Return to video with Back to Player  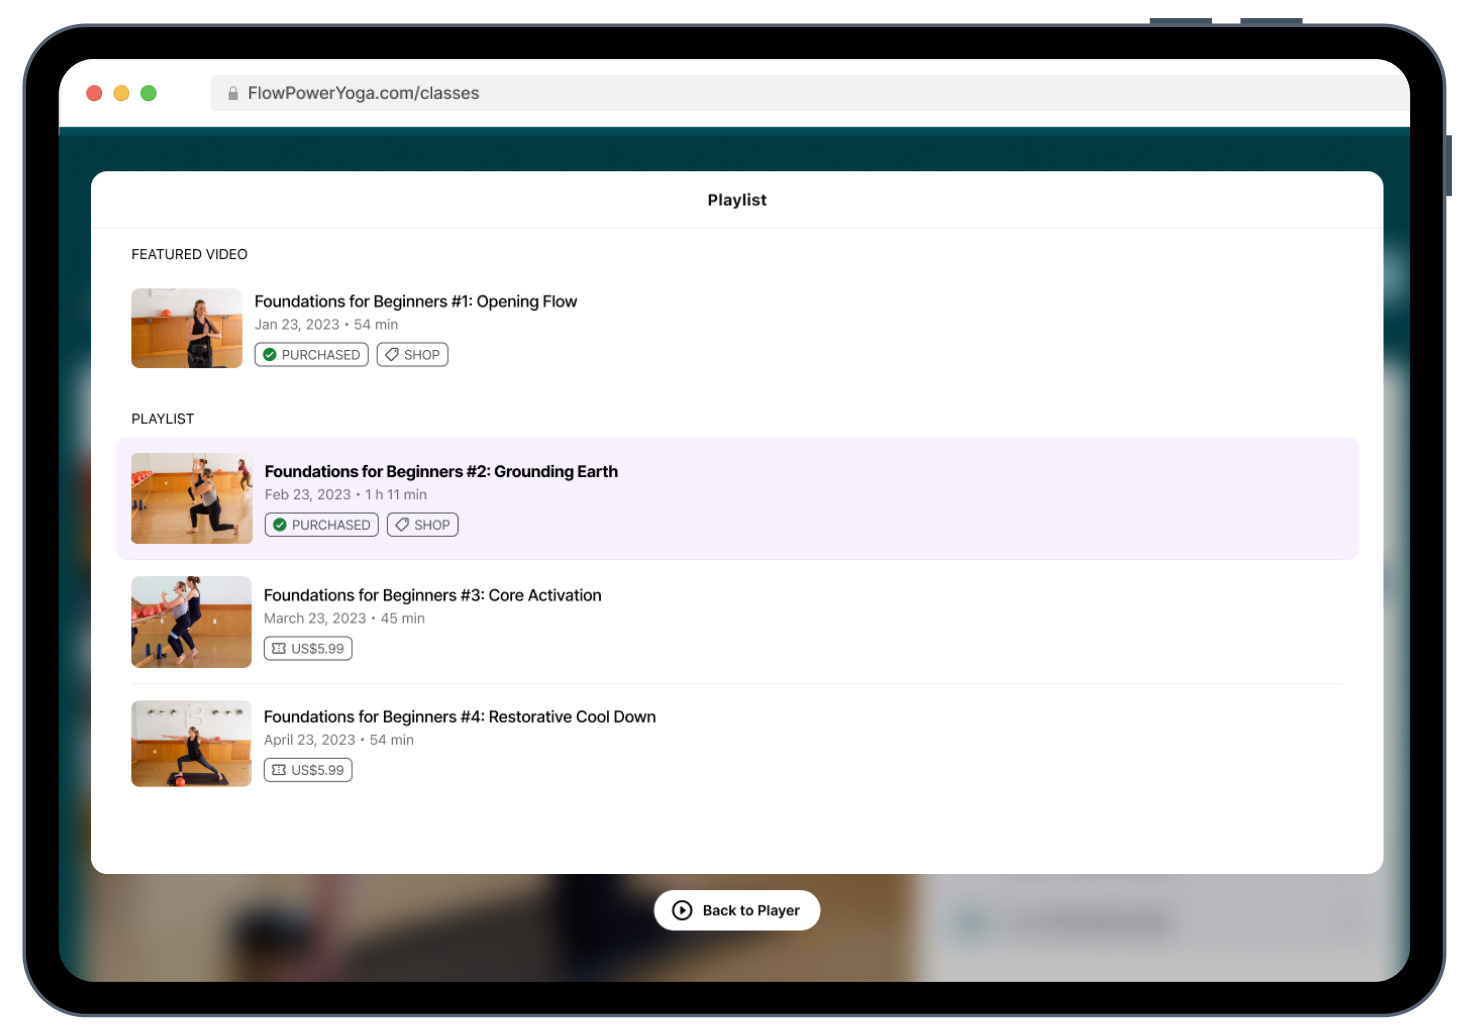pos(750,910)
